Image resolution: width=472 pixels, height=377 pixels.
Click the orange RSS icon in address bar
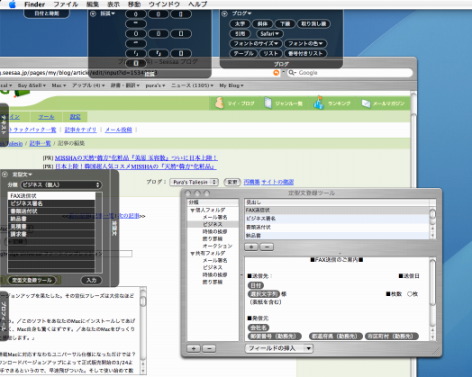[x=276, y=73]
